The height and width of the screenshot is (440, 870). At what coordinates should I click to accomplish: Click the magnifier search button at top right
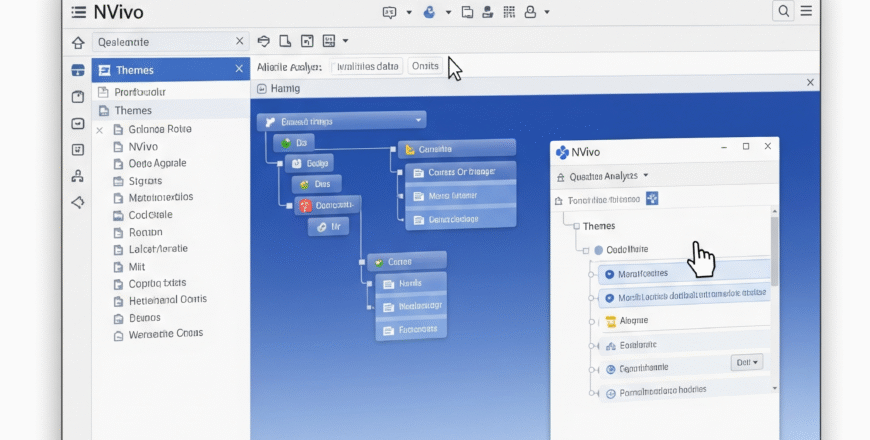[x=783, y=11]
